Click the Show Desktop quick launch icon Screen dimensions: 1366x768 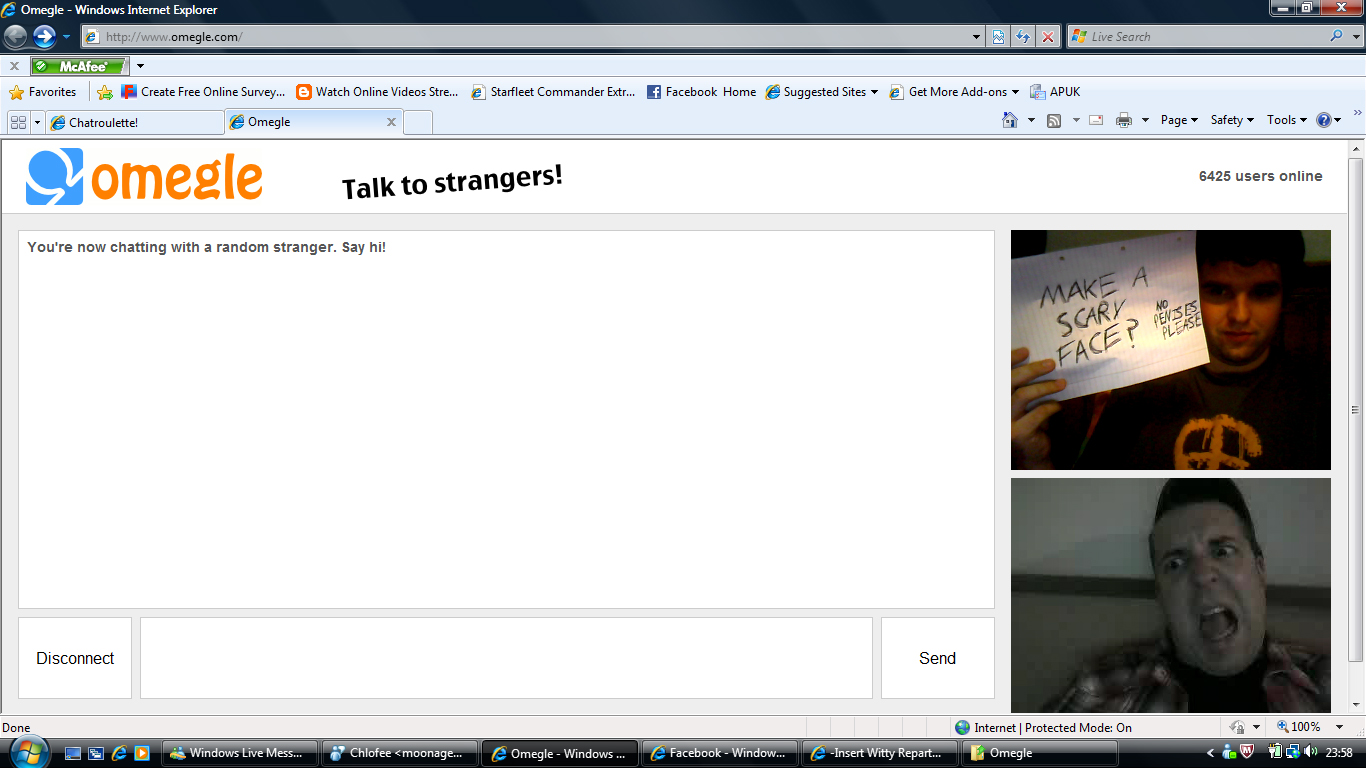click(x=73, y=753)
